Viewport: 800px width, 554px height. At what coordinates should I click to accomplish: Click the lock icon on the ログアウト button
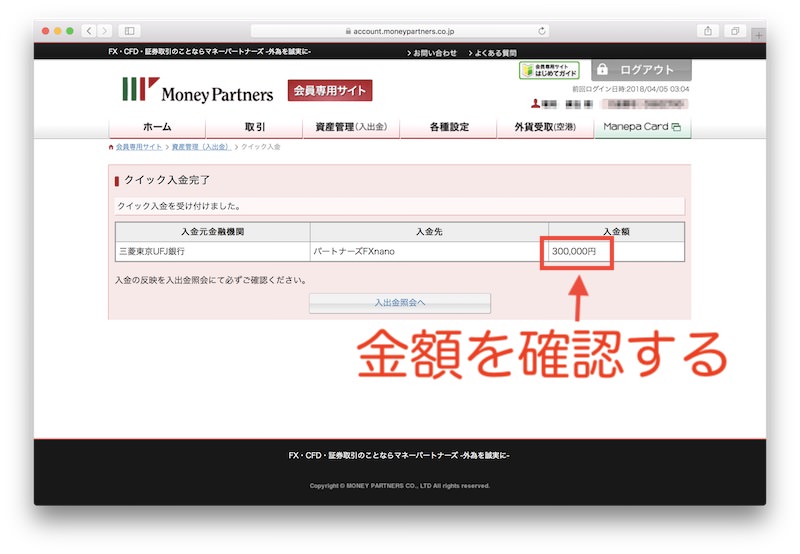tap(603, 69)
